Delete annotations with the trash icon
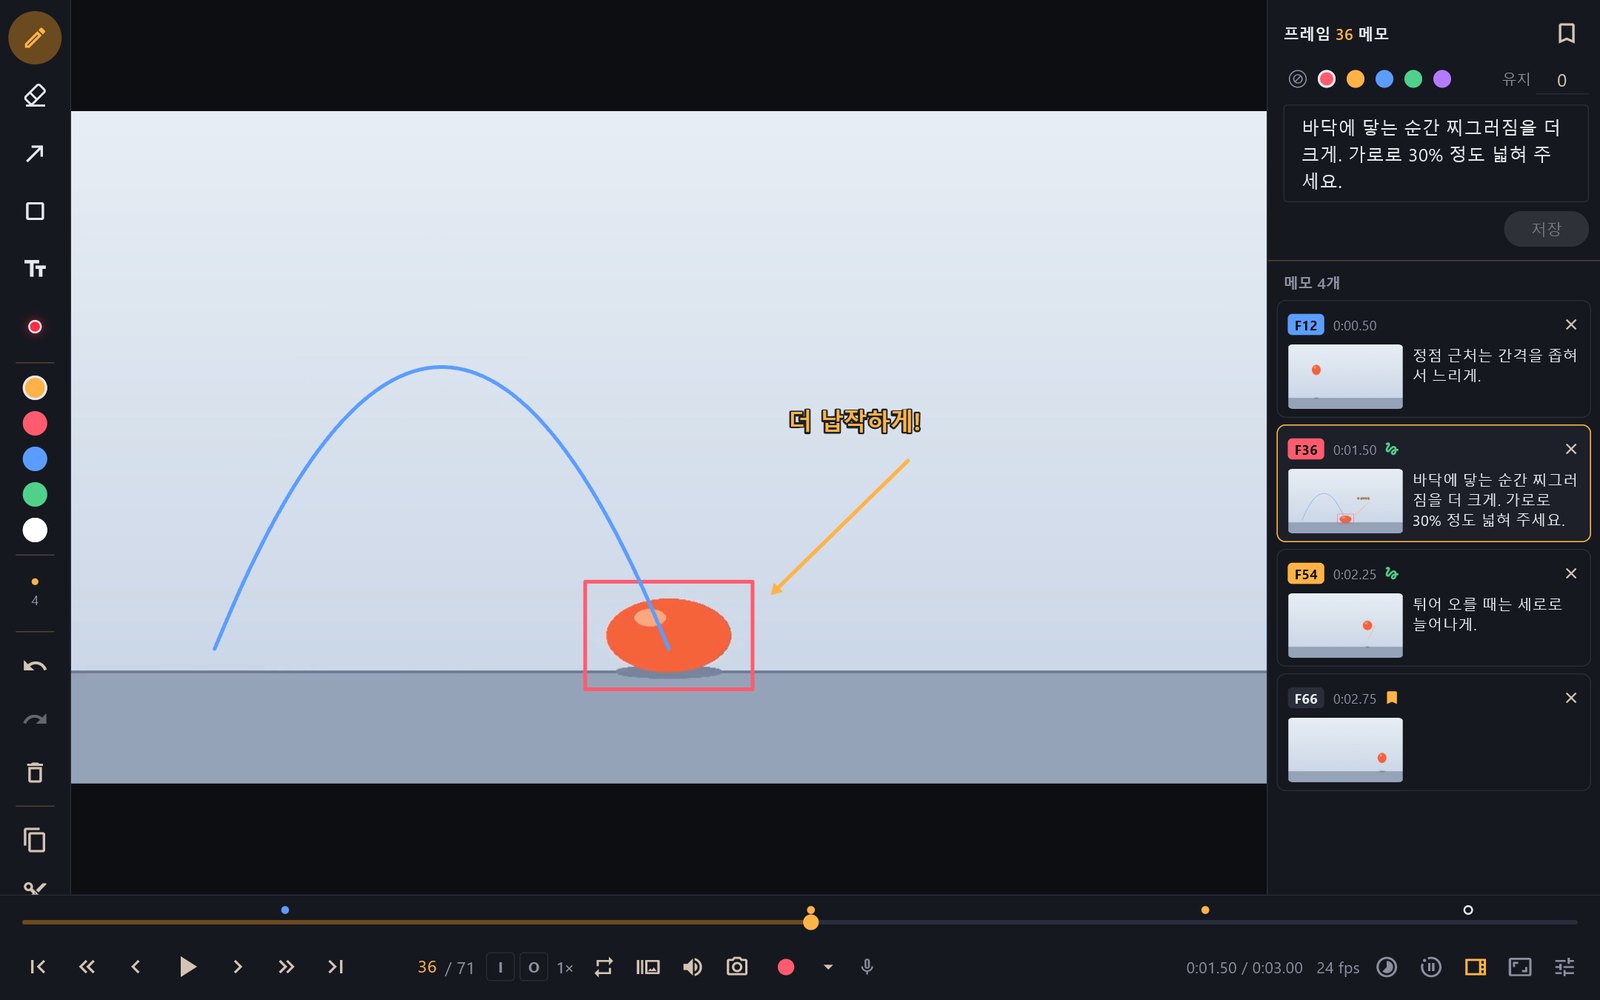 tap(35, 772)
